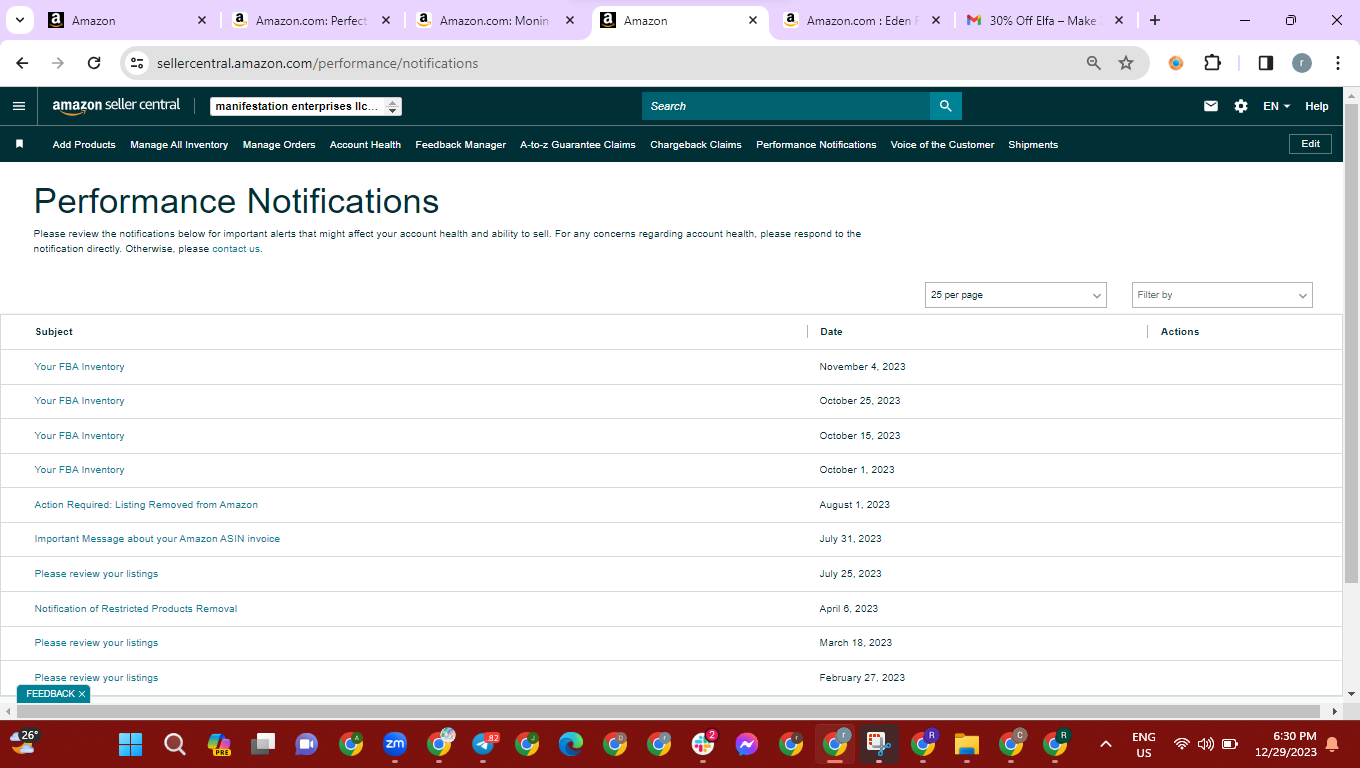Open Manage Orders
The width and height of the screenshot is (1360, 768).
point(279,145)
